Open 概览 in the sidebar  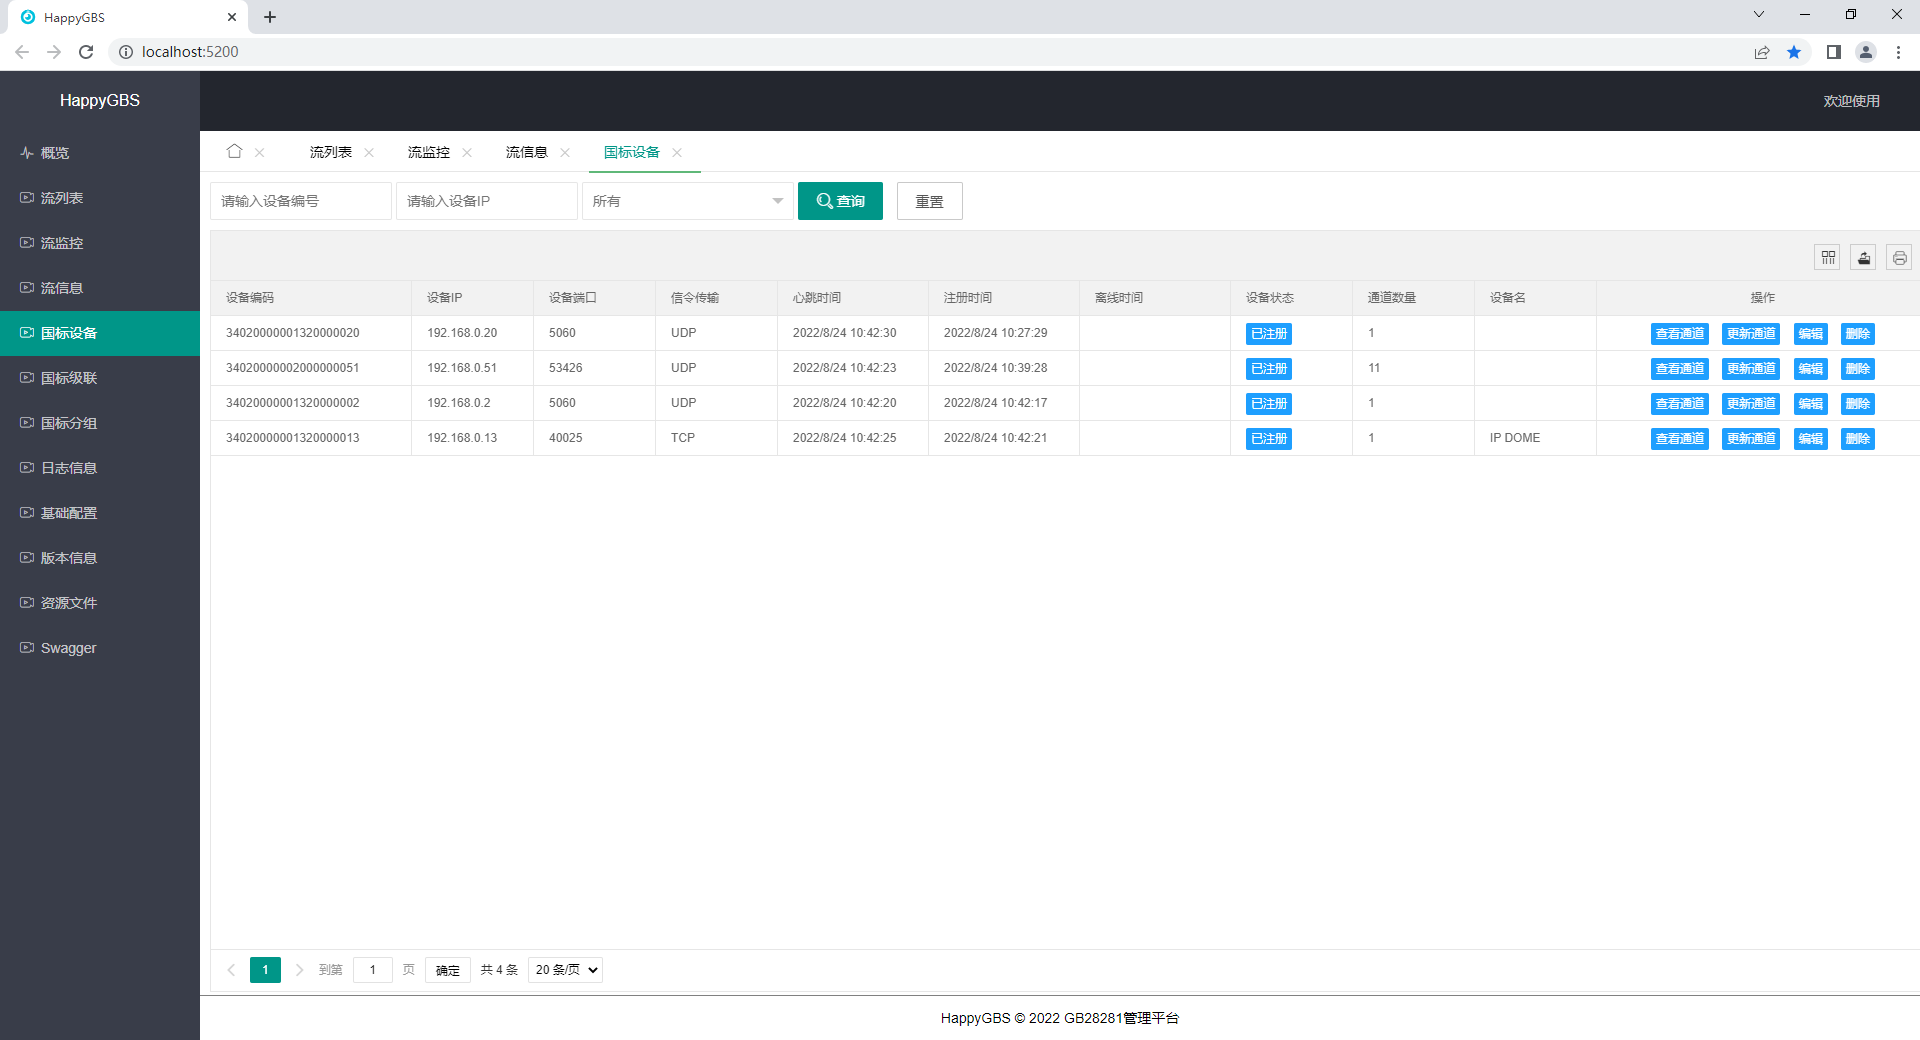pyautogui.click(x=100, y=153)
